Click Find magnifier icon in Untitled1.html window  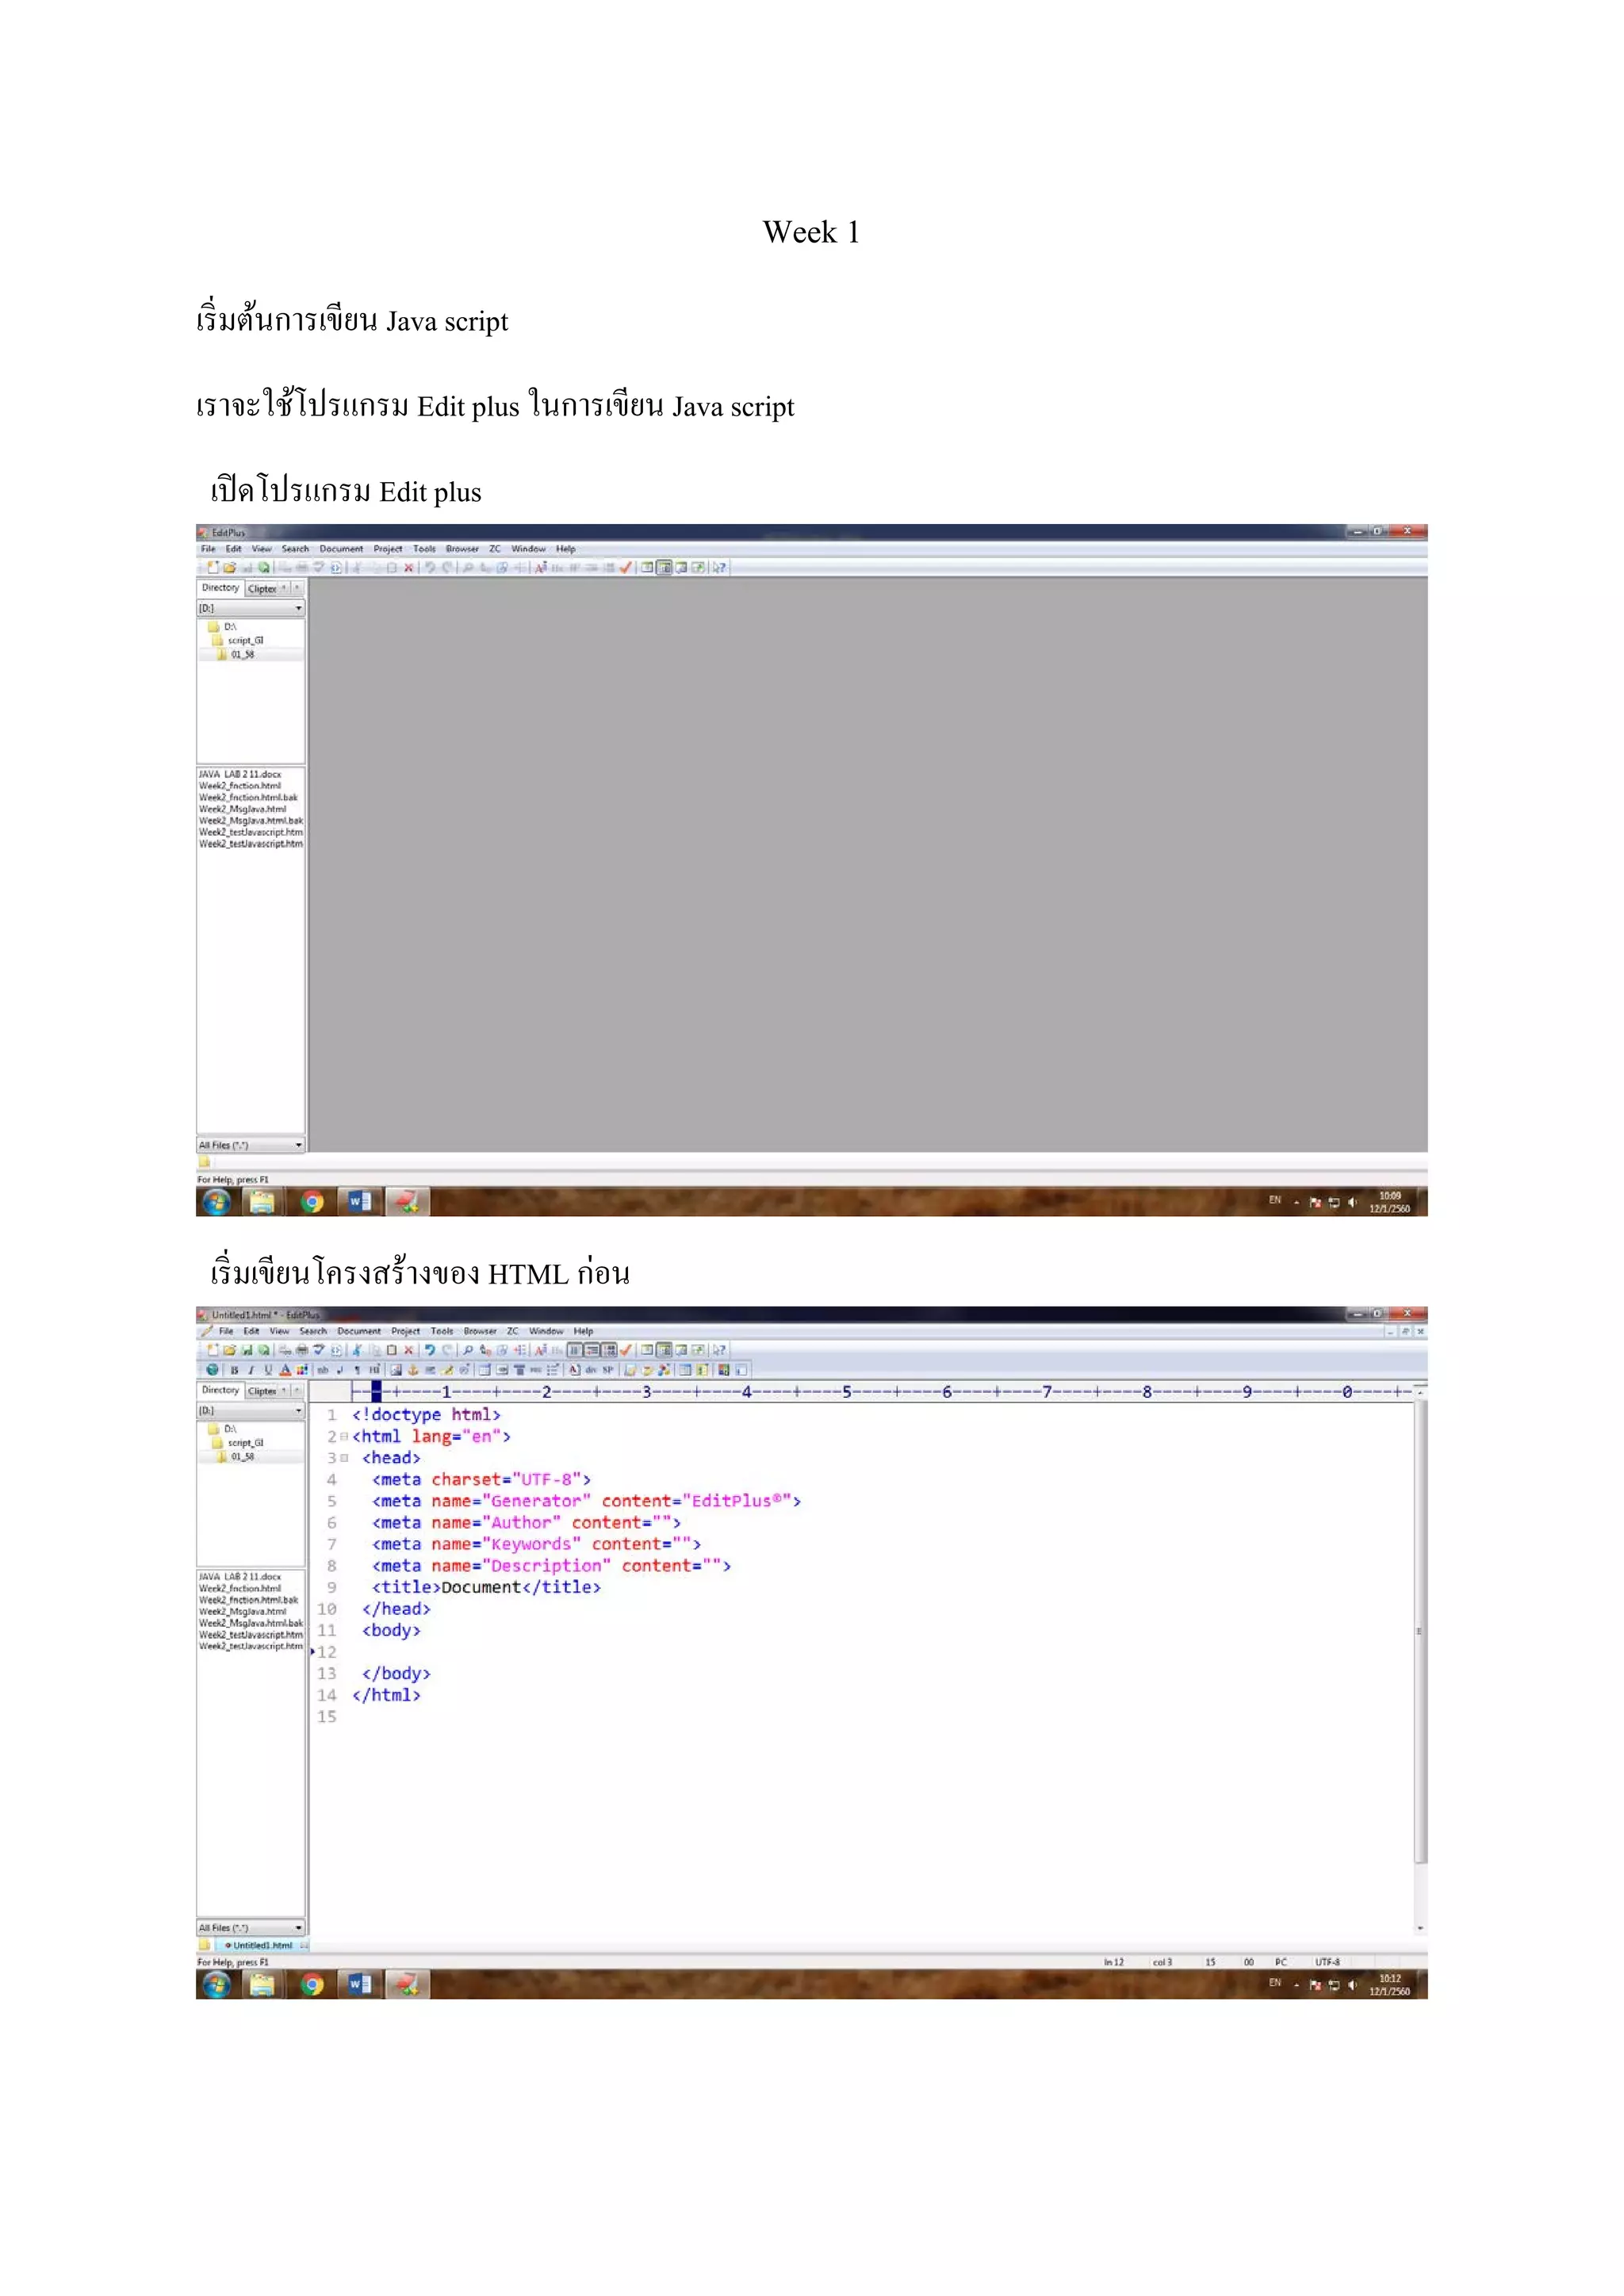[468, 1350]
